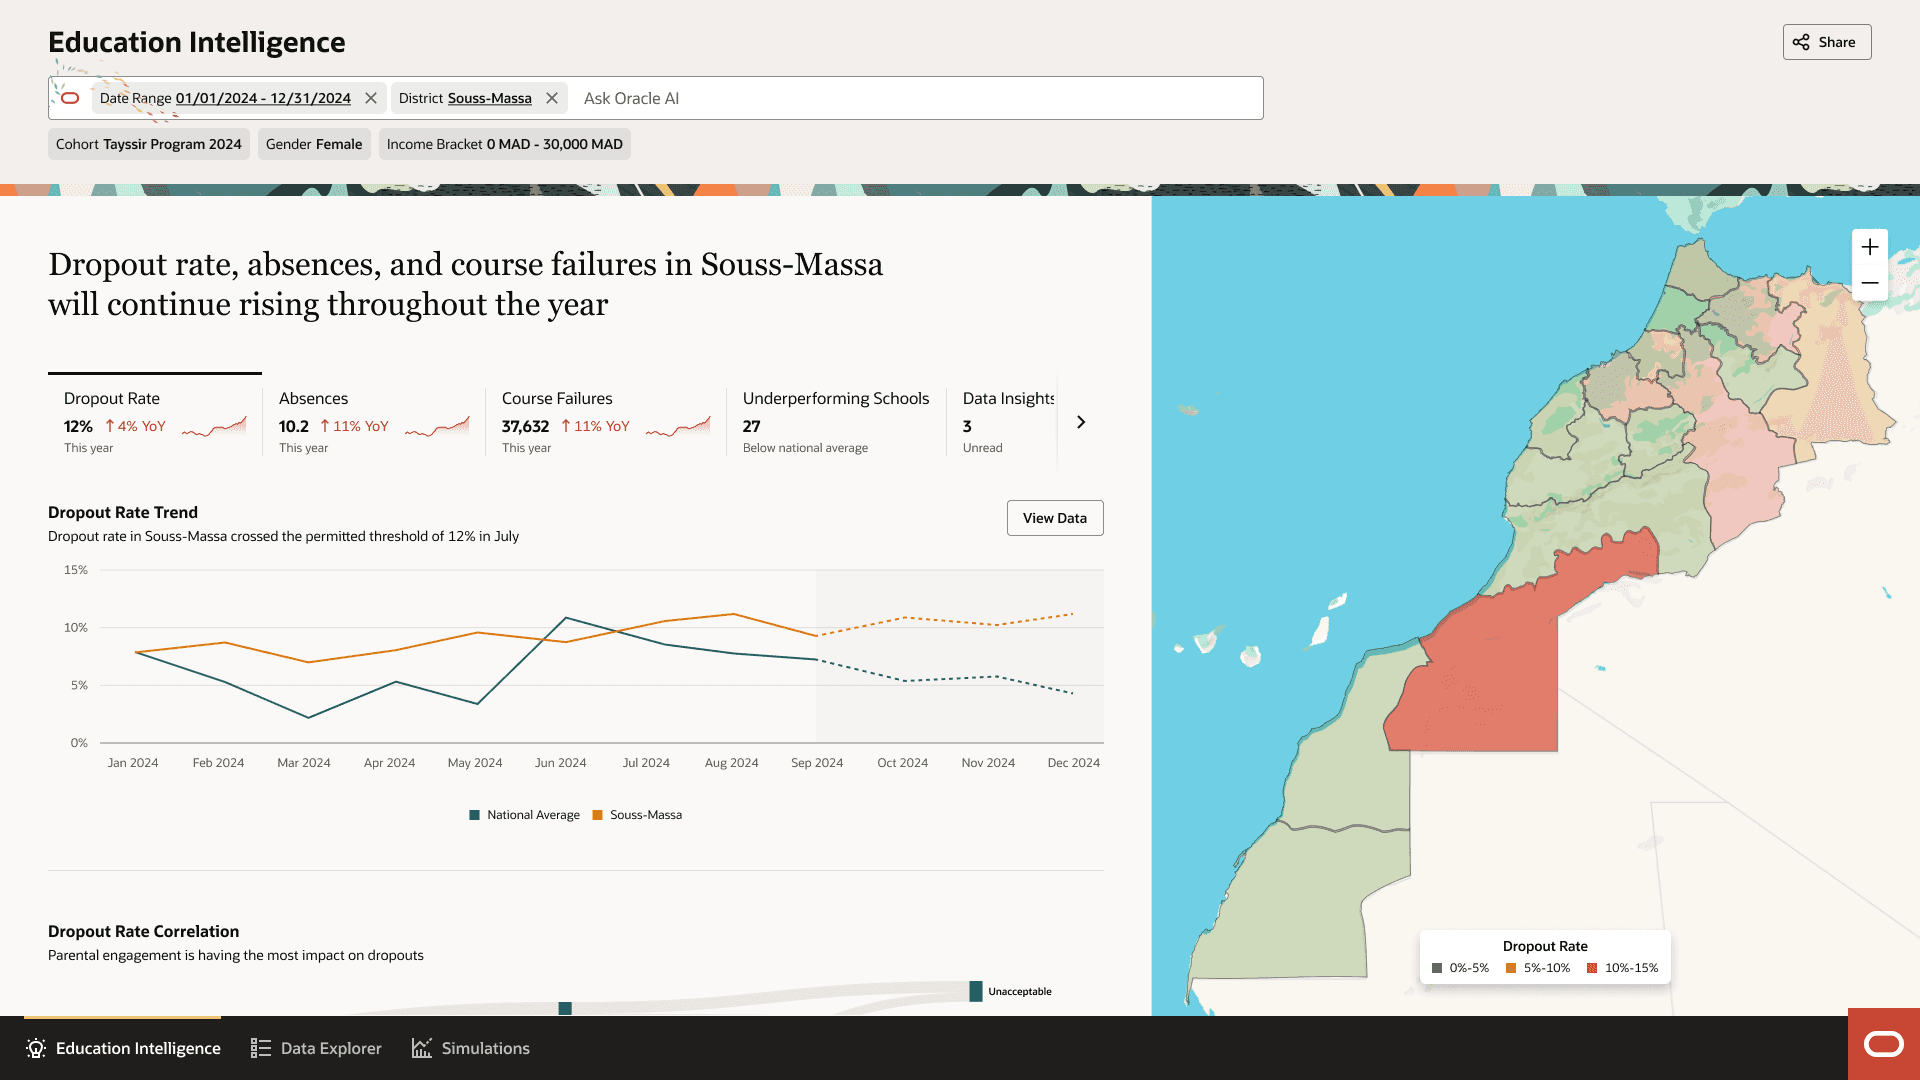Screen dimensions: 1920x1080
Task: Click the Share icon button
Action: (x=1826, y=42)
